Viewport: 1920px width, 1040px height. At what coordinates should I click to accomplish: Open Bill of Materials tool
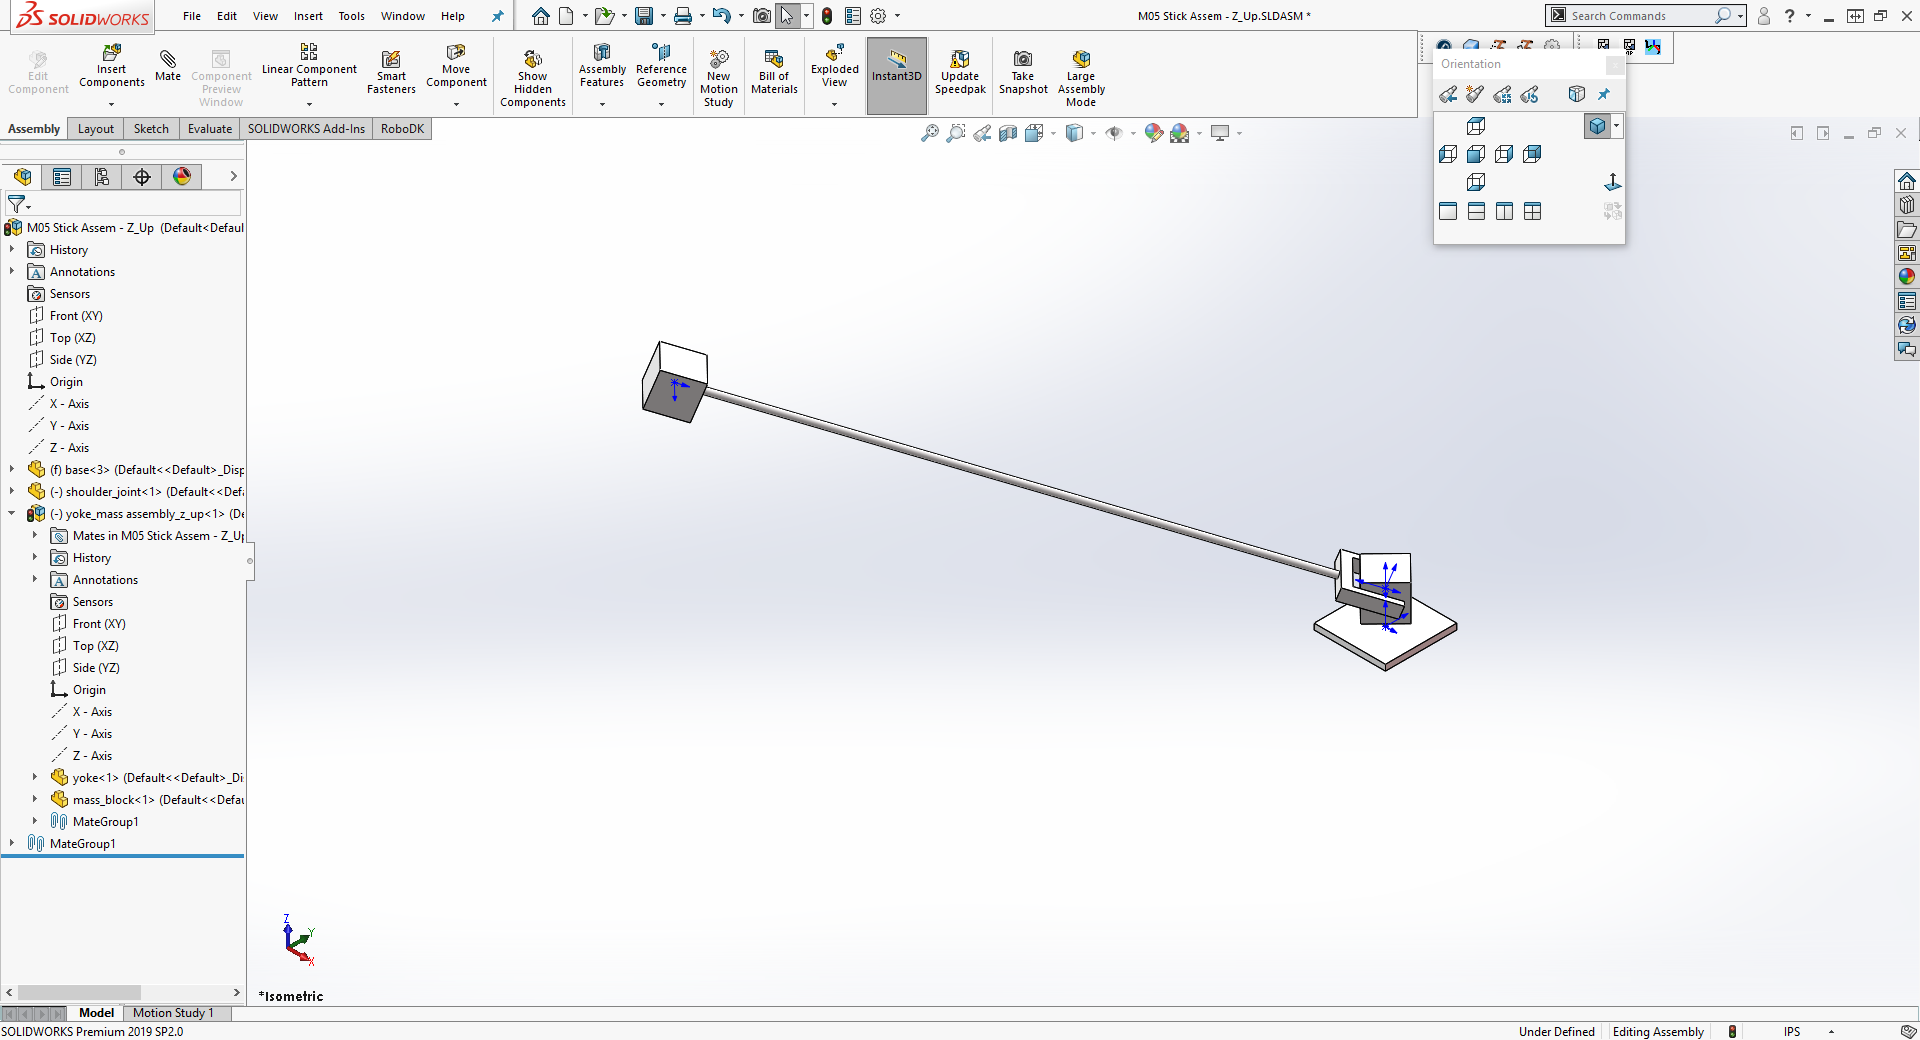click(x=774, y=72)
